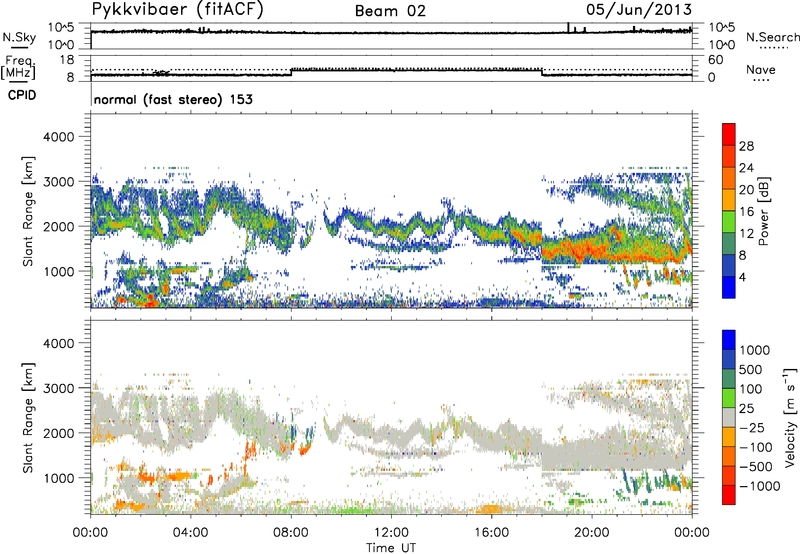Click the '1000' velocity colorbar value
The image size is (800, 554).
(755, 350)
